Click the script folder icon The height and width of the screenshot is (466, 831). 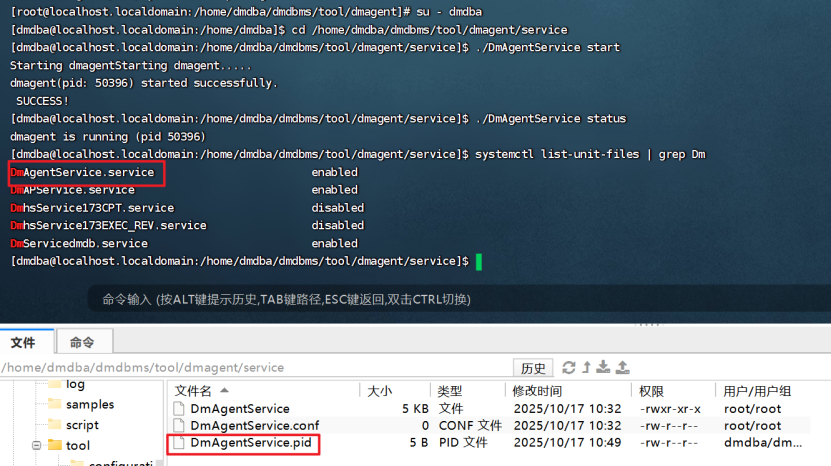(55, 425)
